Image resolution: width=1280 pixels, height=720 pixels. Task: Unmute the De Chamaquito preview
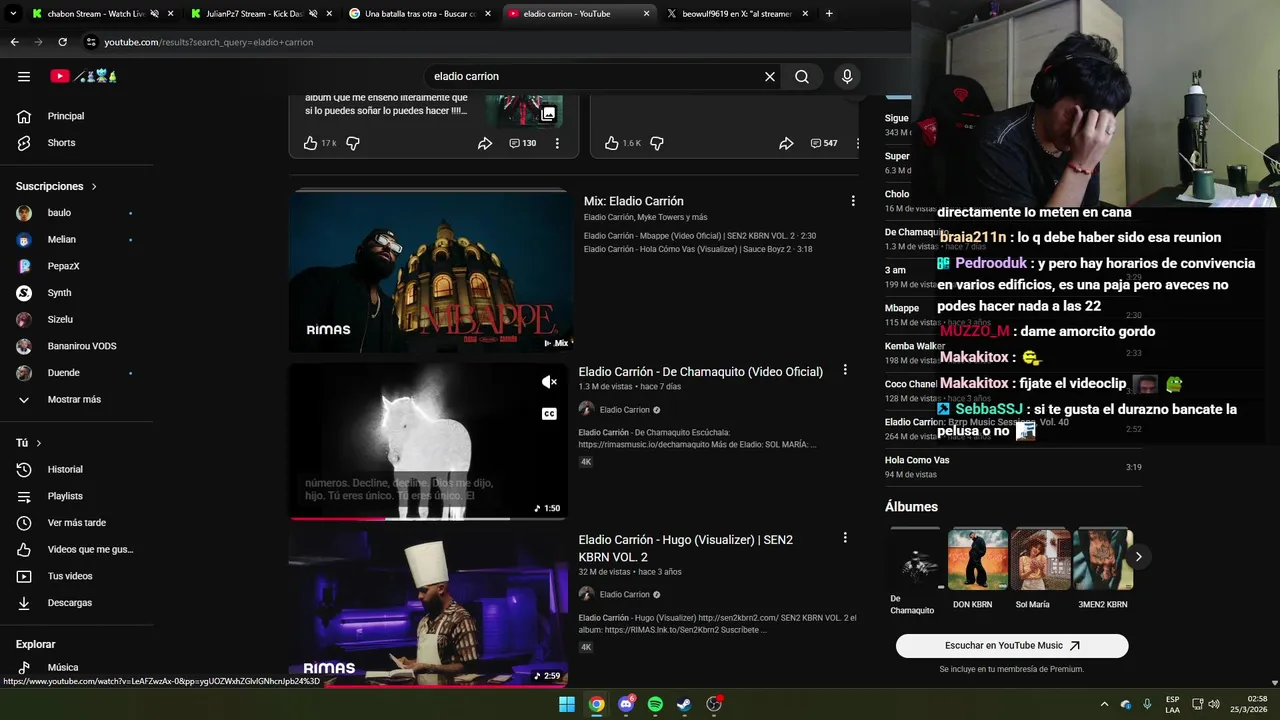click(x=549, y=382)
